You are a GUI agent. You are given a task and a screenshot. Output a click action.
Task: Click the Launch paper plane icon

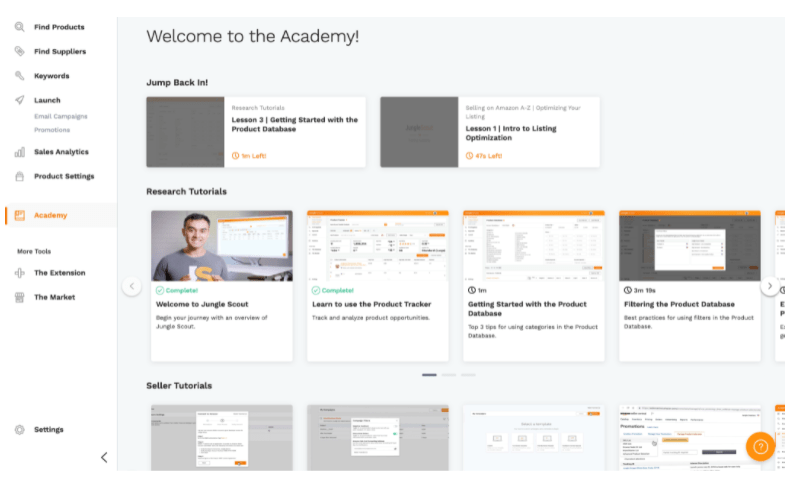(x=19, y=100)
